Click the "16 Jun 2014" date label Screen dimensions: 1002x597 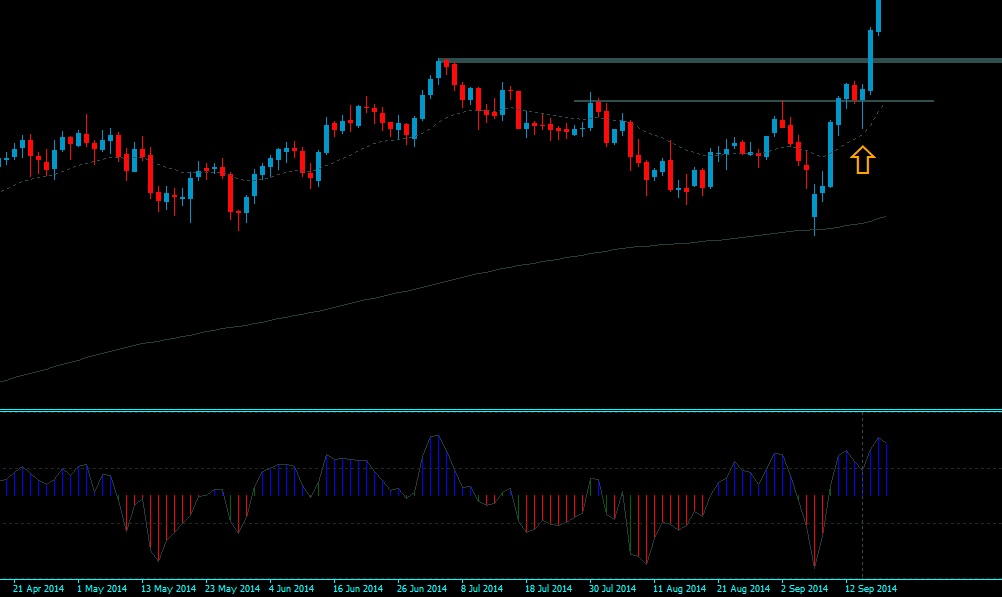(x=358, y=588)
